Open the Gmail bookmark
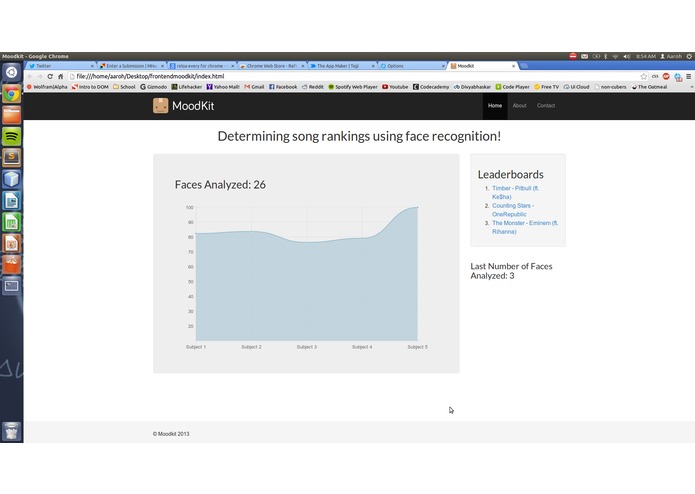The width and height of the screenshot is (695, 494). coord(254,87)
